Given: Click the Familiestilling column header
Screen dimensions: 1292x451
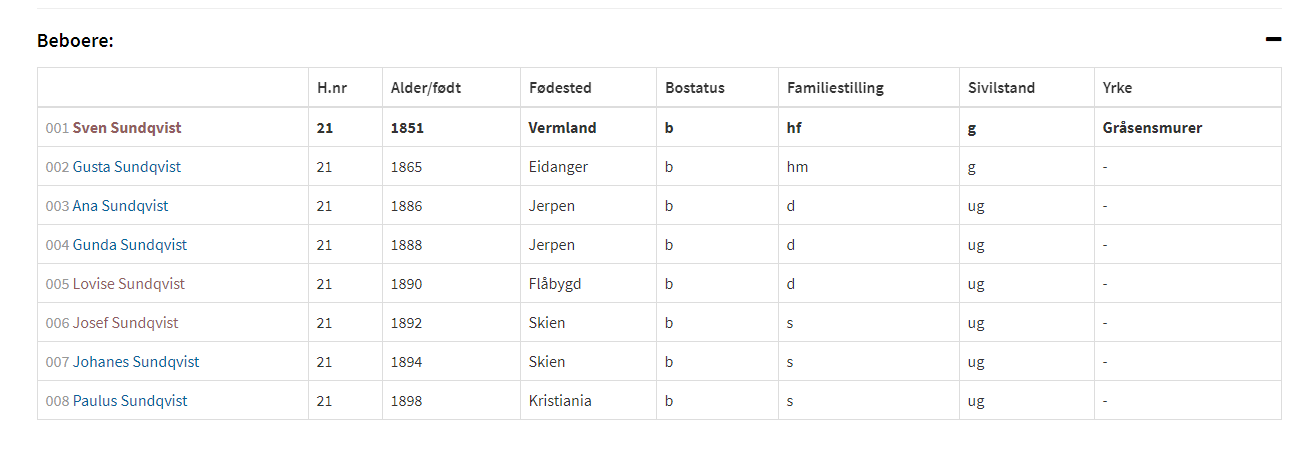Looking at the screenshot, I should [835, 88].
